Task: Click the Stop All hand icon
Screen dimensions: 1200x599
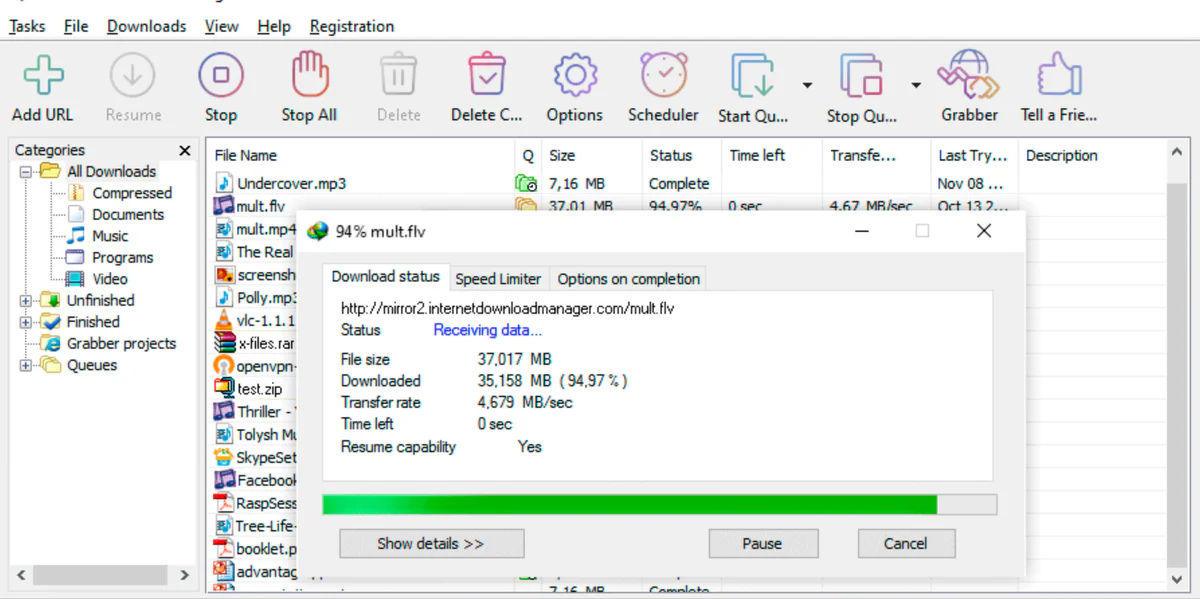Action: 309,76
